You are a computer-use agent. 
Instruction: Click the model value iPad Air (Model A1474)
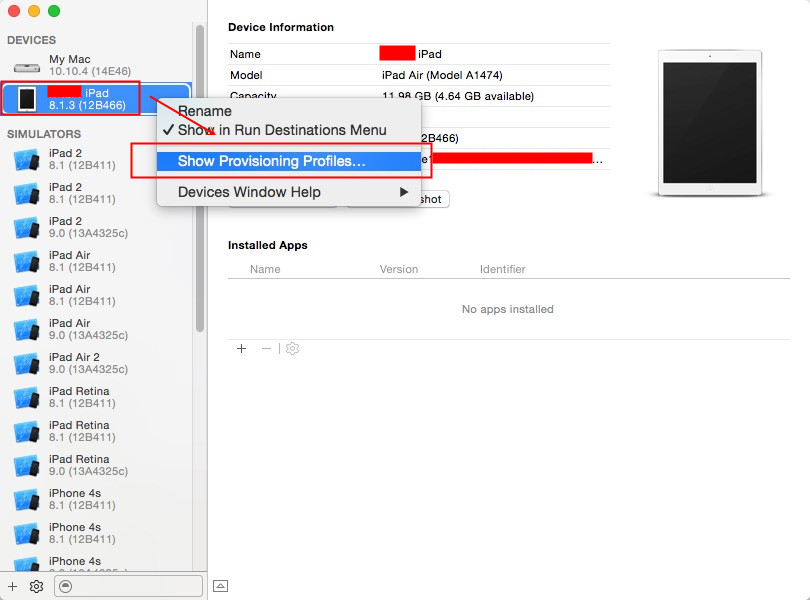coord(442,75)
